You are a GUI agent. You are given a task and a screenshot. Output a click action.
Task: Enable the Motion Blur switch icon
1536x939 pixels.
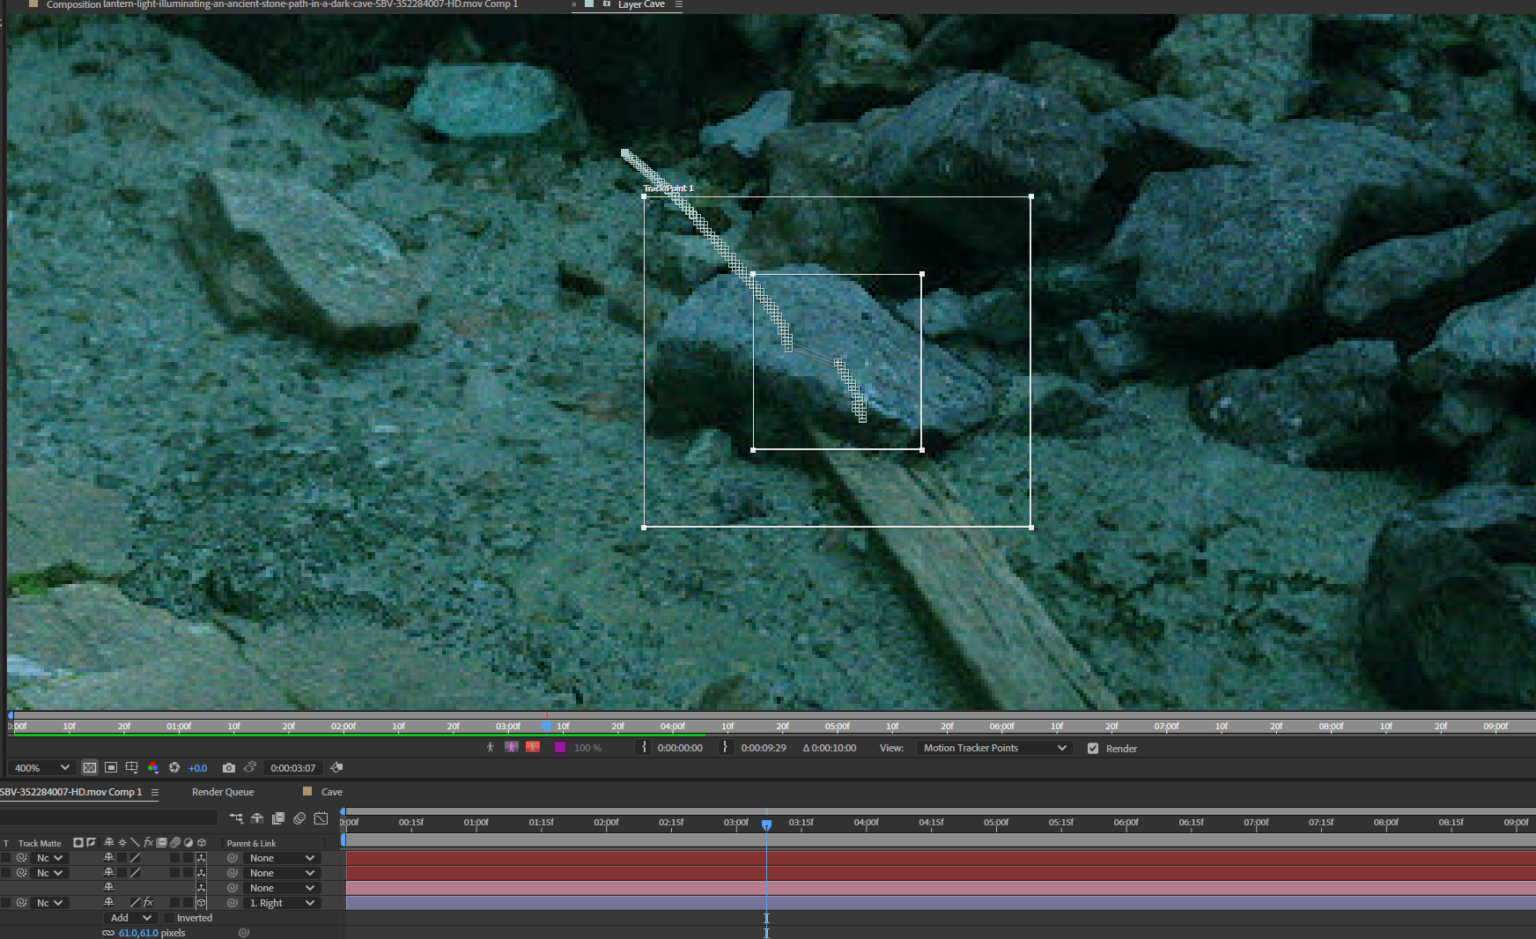click(x=299, y=819)
